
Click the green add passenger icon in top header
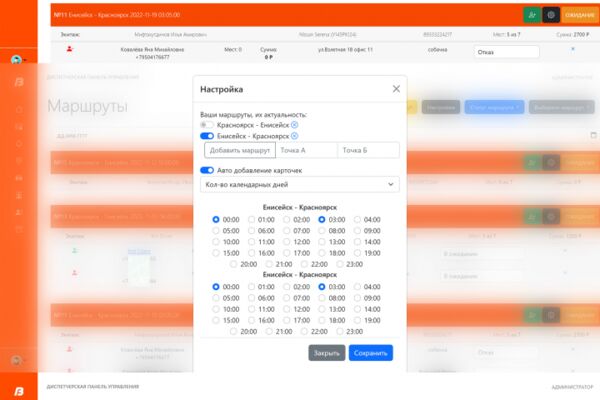point(532,15)
